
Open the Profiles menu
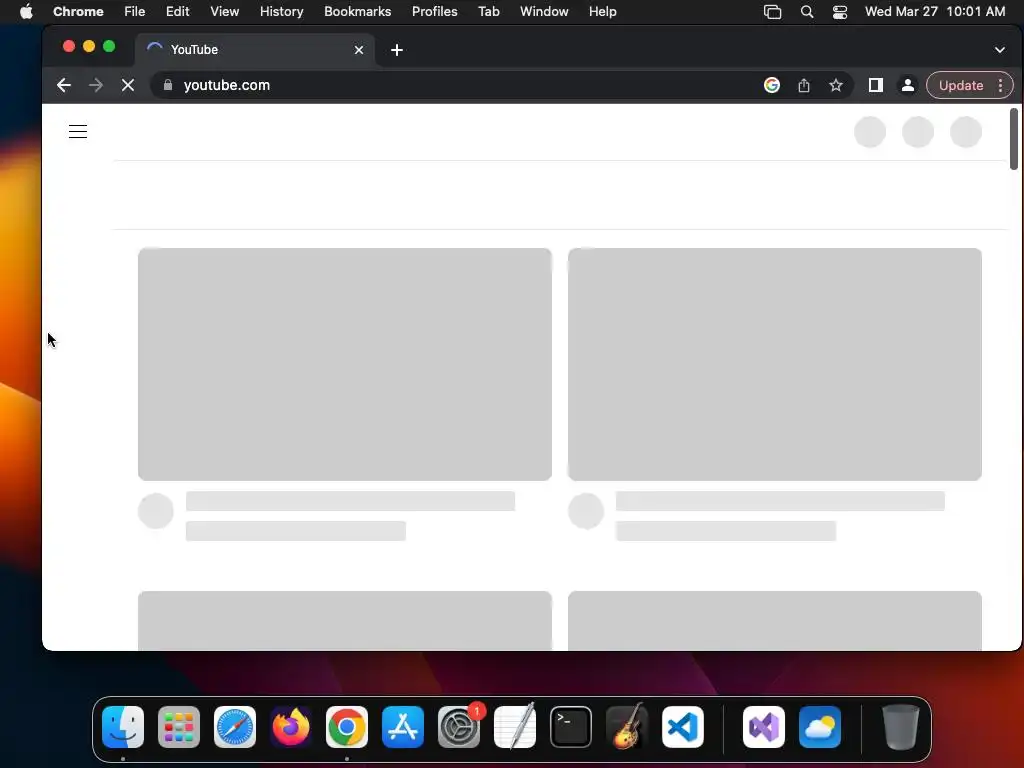pos(434,11)
